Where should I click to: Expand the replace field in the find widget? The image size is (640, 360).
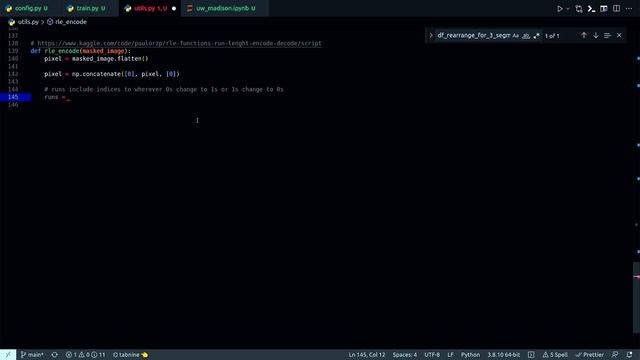(x=431, y=36)
